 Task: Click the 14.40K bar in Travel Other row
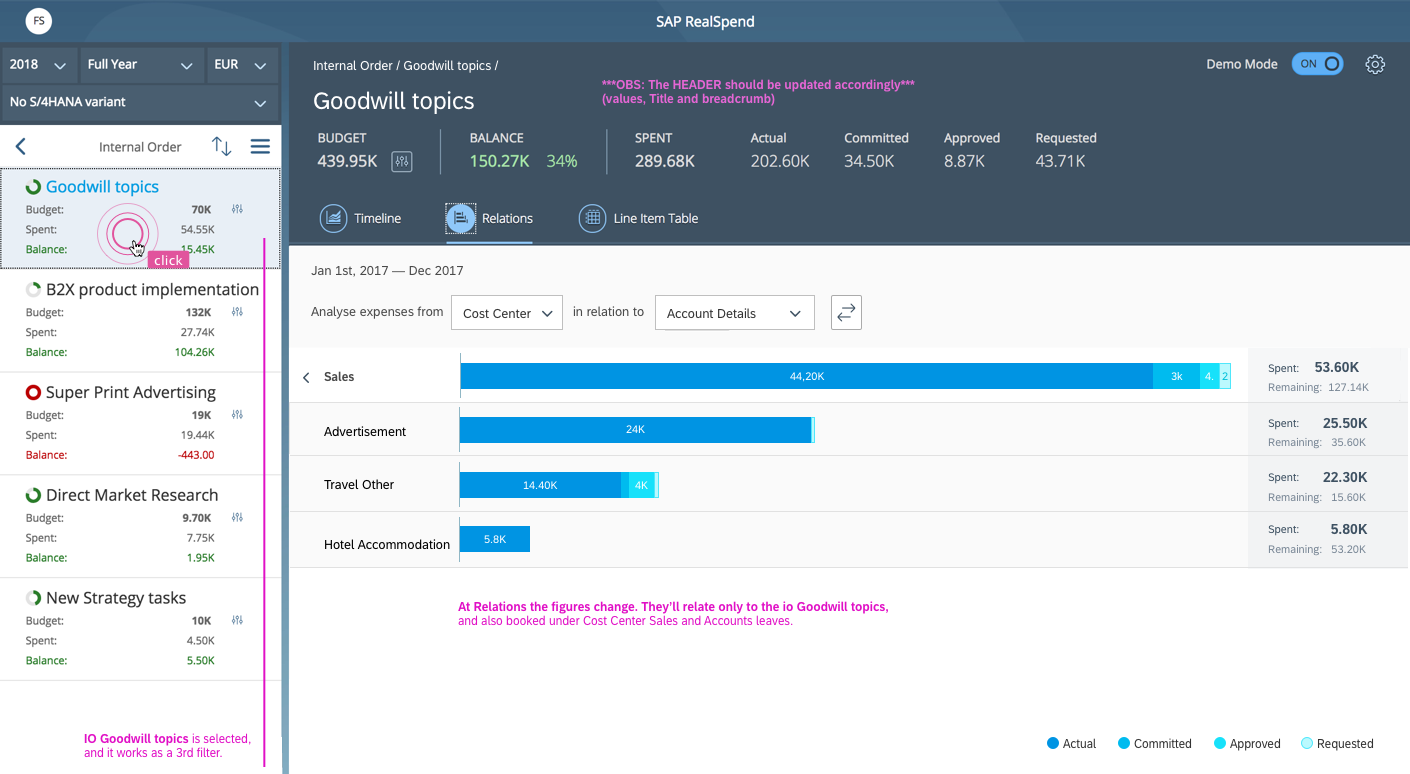(x=540, y=485)
